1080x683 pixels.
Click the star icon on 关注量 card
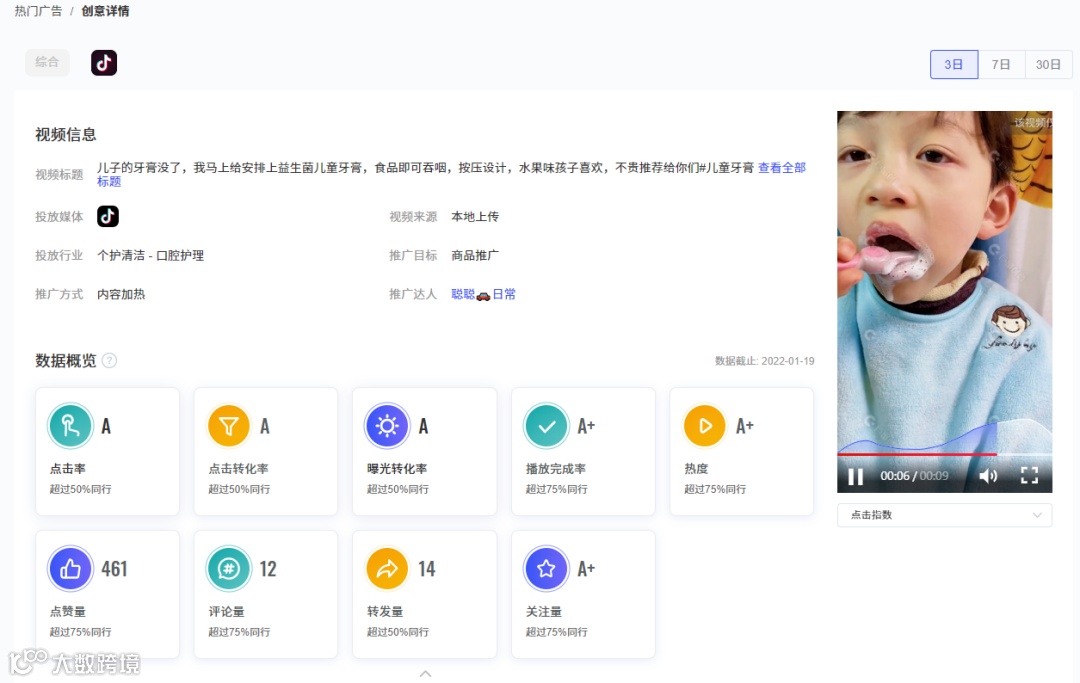546,568
